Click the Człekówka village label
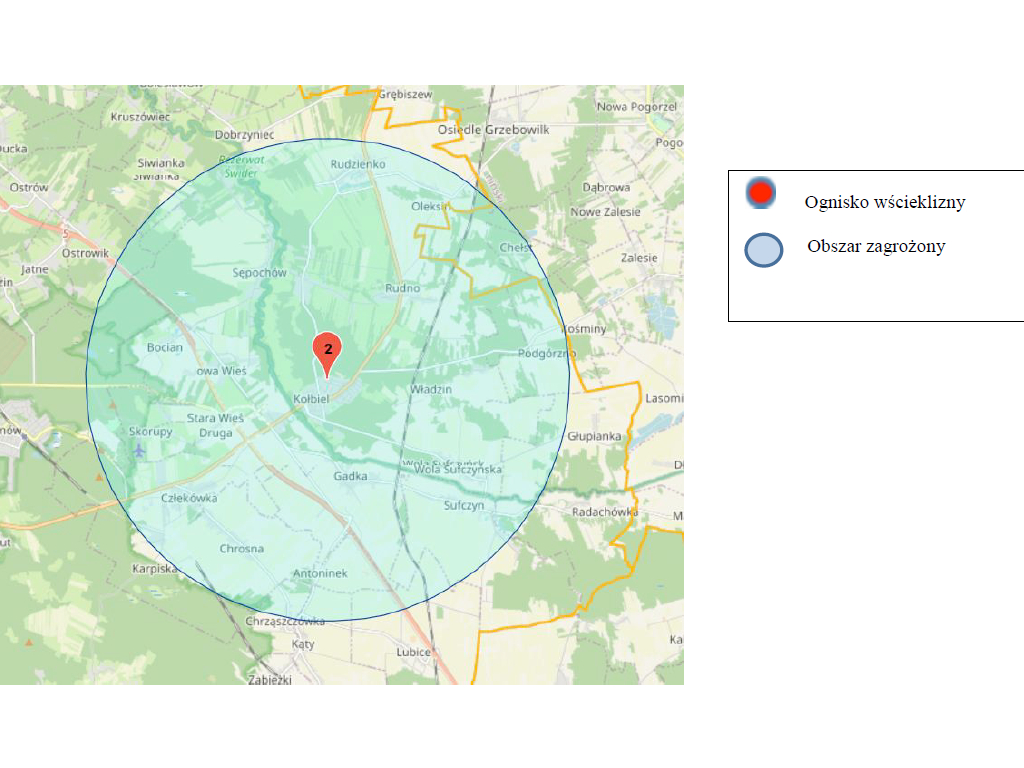 click(x=189, y=497)
